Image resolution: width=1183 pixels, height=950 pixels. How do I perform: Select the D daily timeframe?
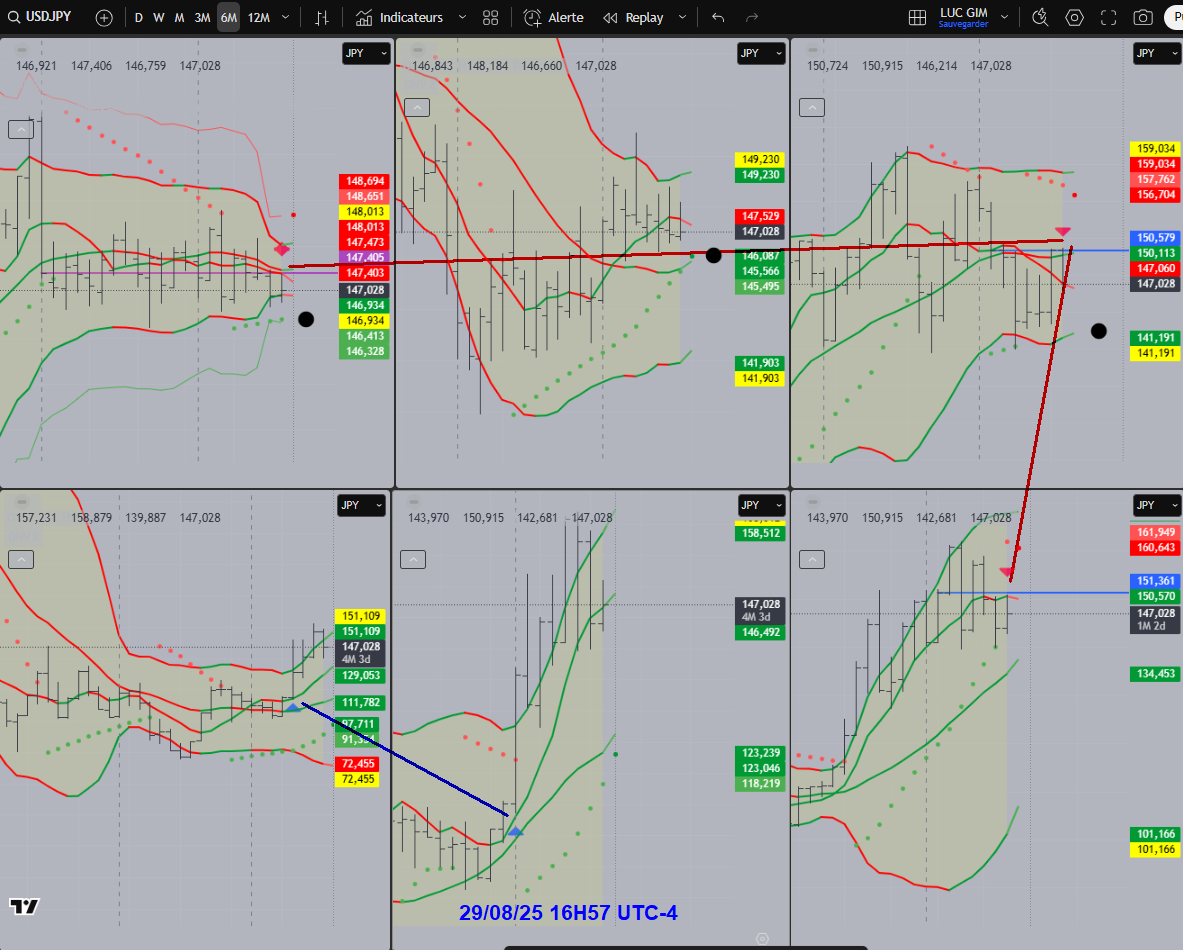click(x=139, y=17)
